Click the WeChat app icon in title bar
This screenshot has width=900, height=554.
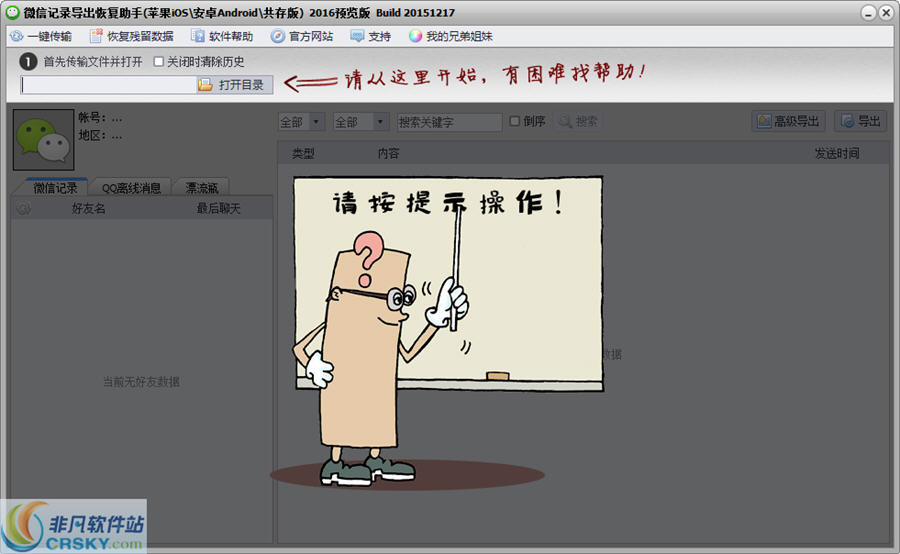12,12
